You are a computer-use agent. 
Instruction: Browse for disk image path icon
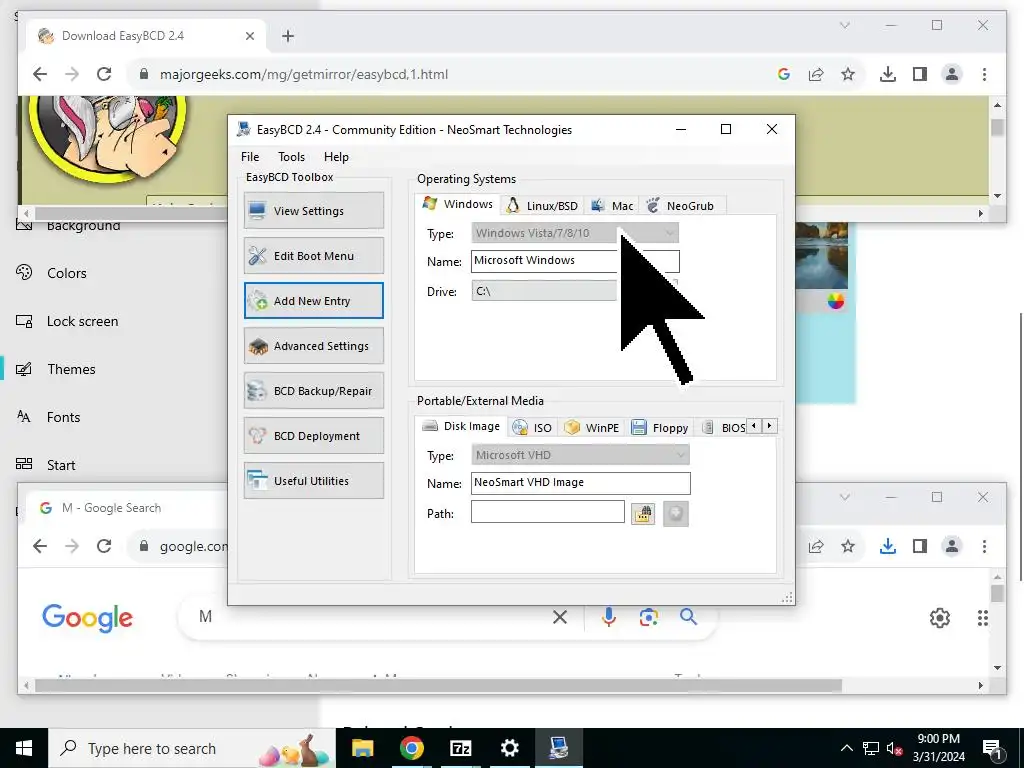point(643,514)
